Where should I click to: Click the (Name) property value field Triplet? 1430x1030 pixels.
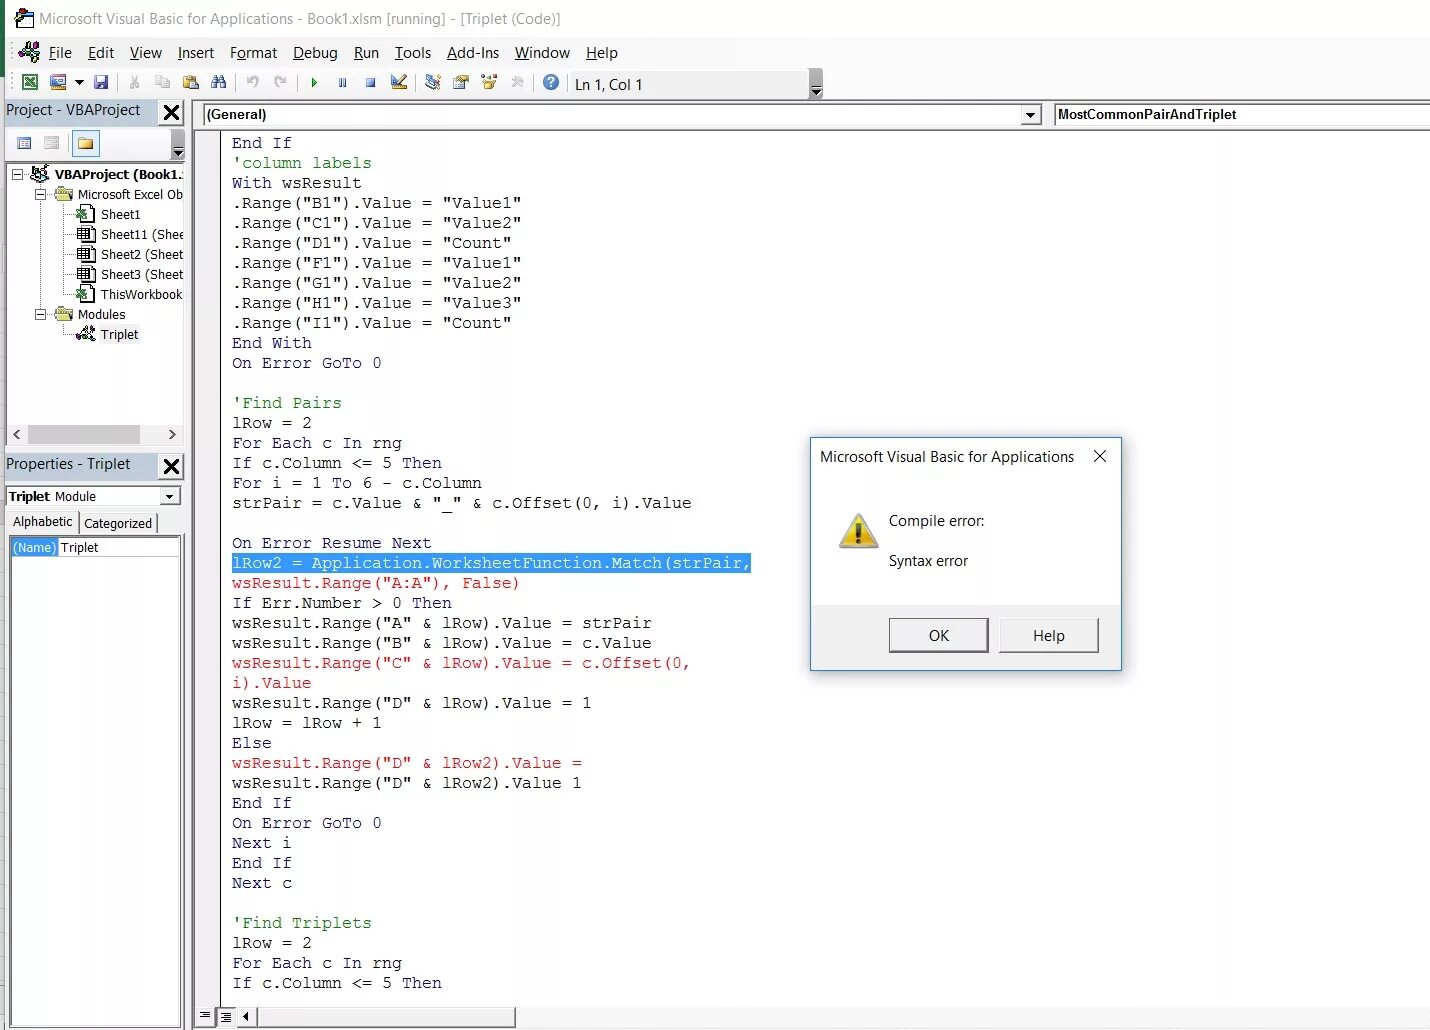[118, 547]
